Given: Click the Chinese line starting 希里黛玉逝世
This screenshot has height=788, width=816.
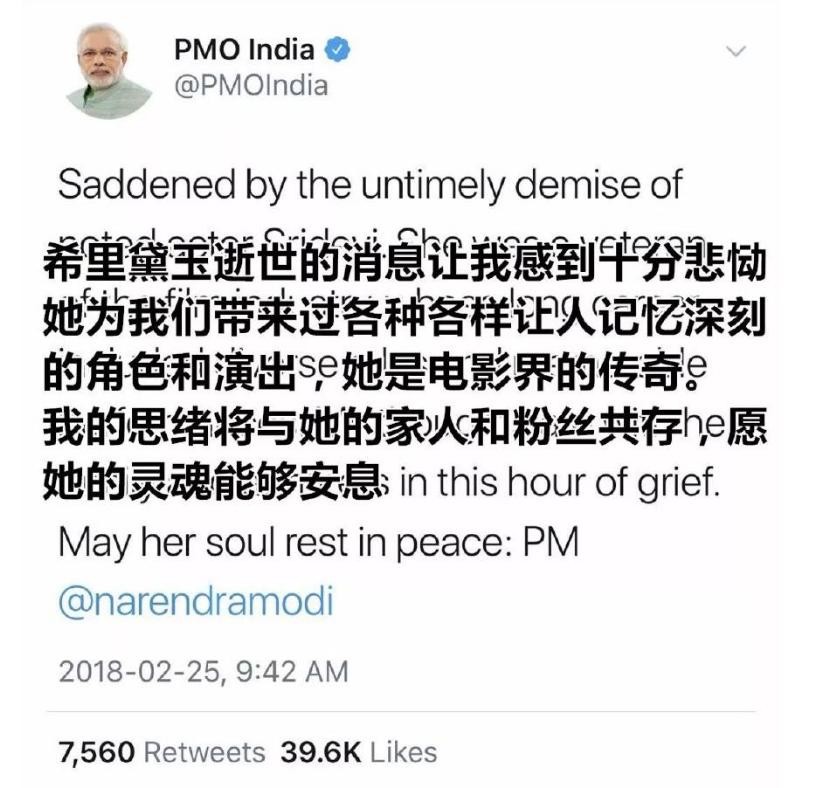Looking at the screenshot, I should 404,262.
